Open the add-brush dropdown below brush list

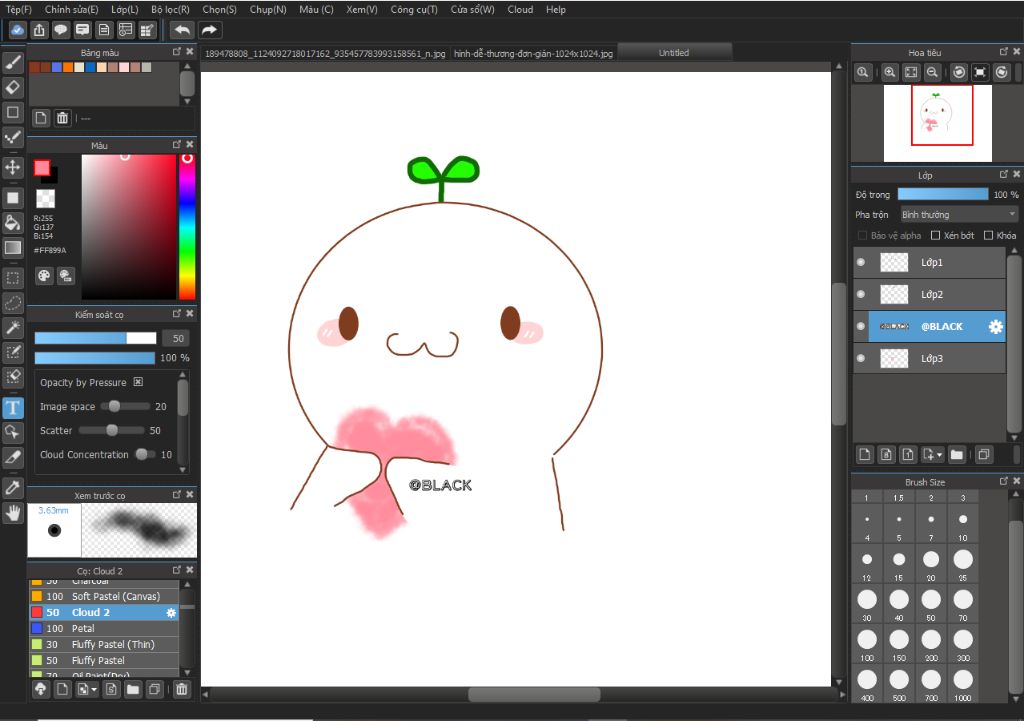click(87, 689)
